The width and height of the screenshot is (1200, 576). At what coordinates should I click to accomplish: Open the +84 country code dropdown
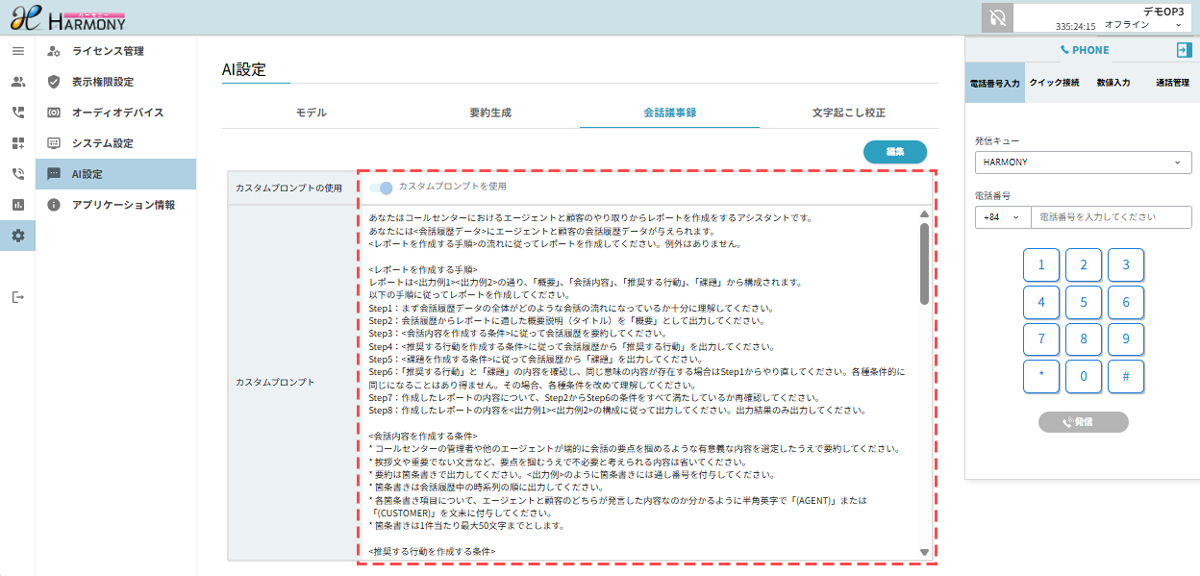click(1002, 217)
